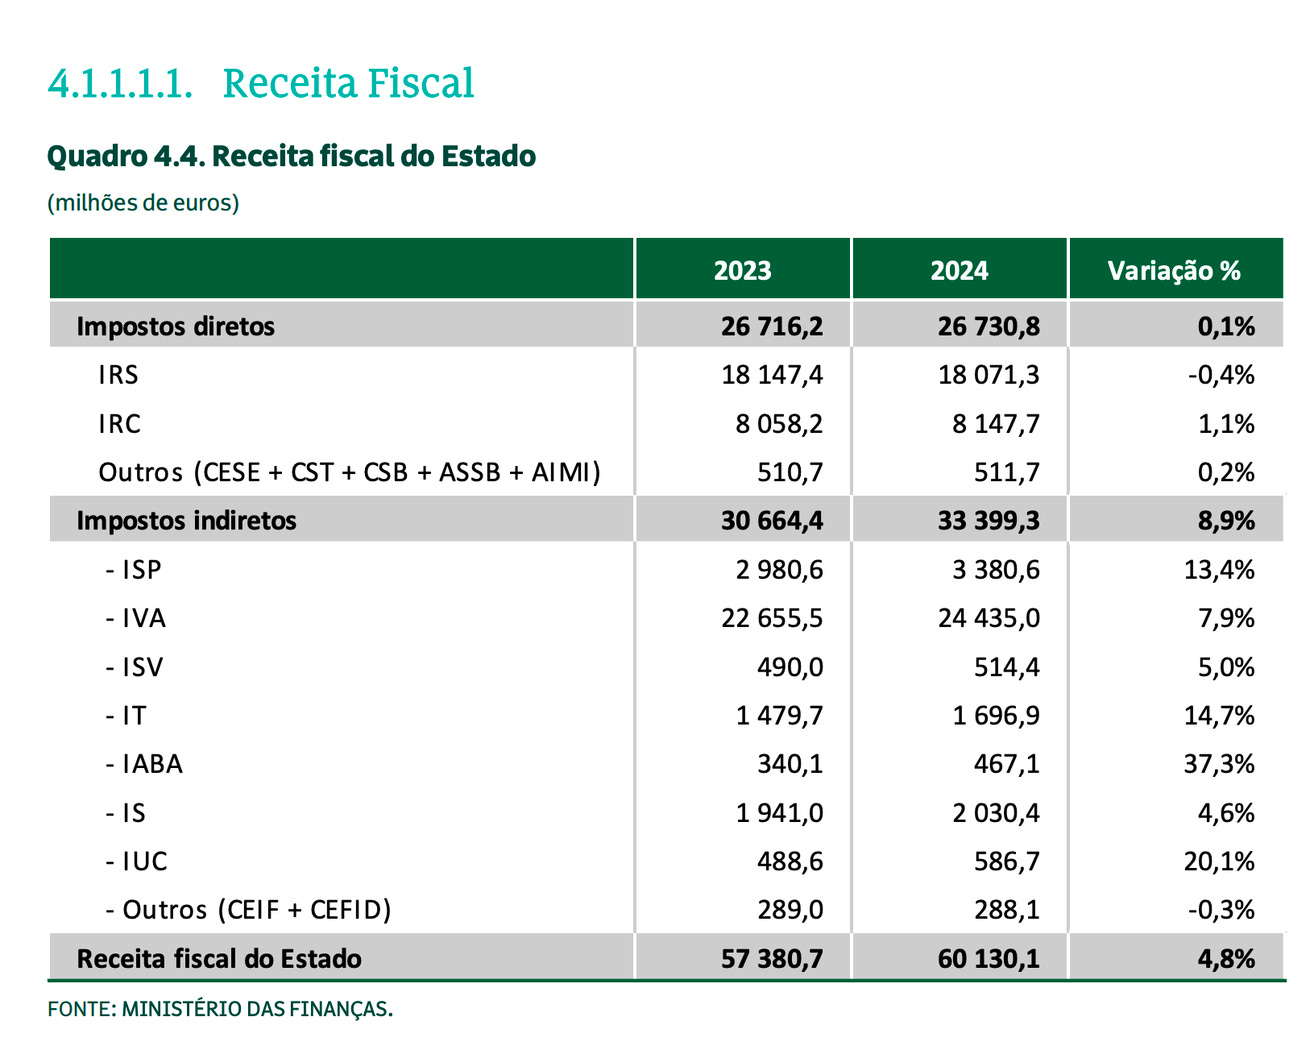This screenshot has height=1043, width=1310.
Task: Select the '- ISV' row label
Action: [134, 667]
